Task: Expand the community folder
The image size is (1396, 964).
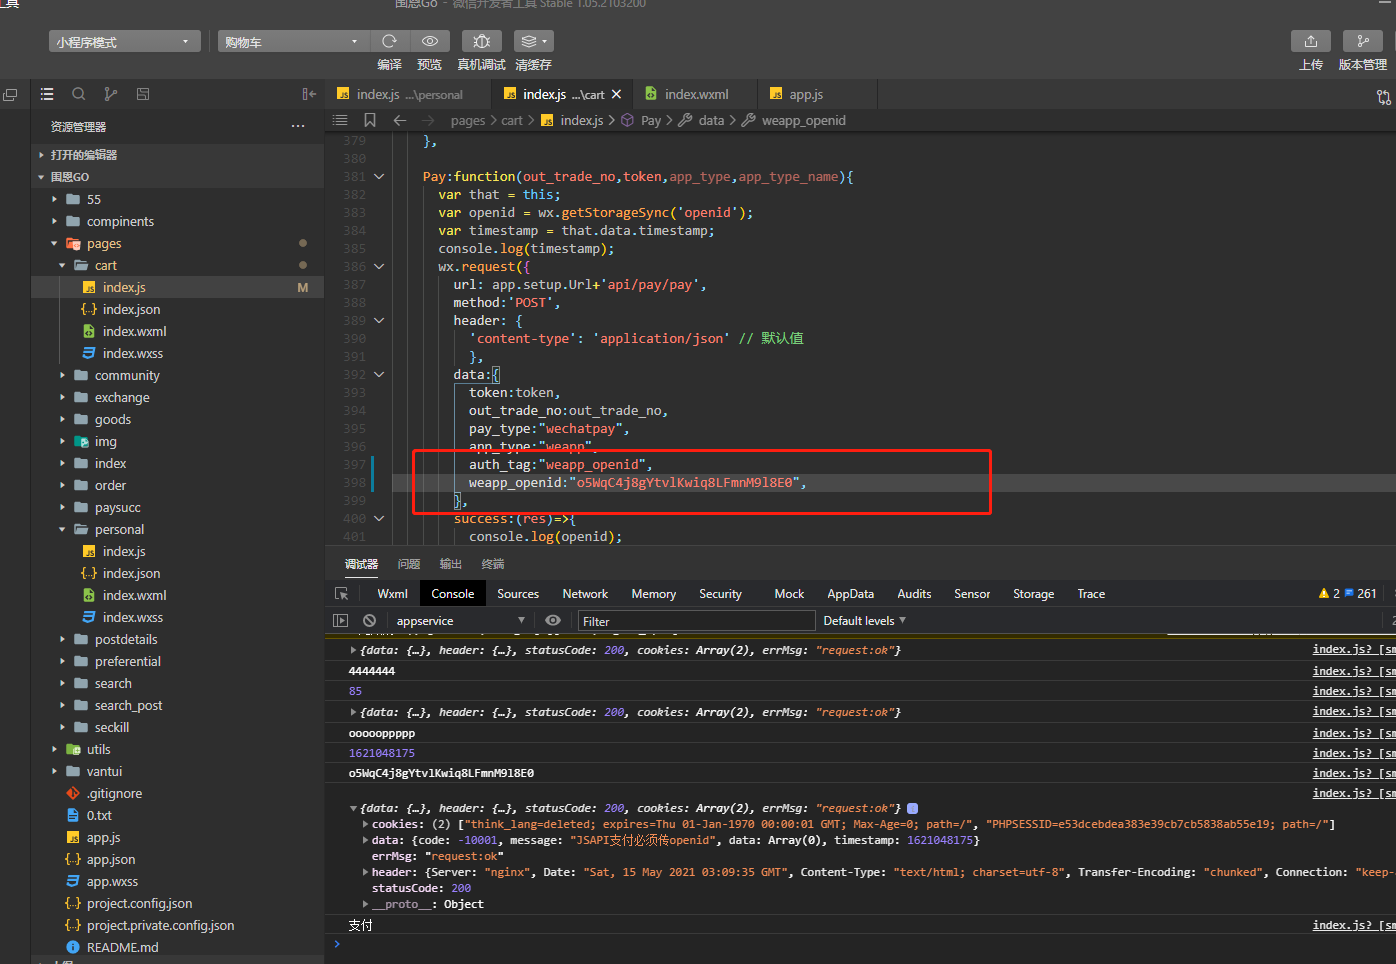Action: click(127, 376)
